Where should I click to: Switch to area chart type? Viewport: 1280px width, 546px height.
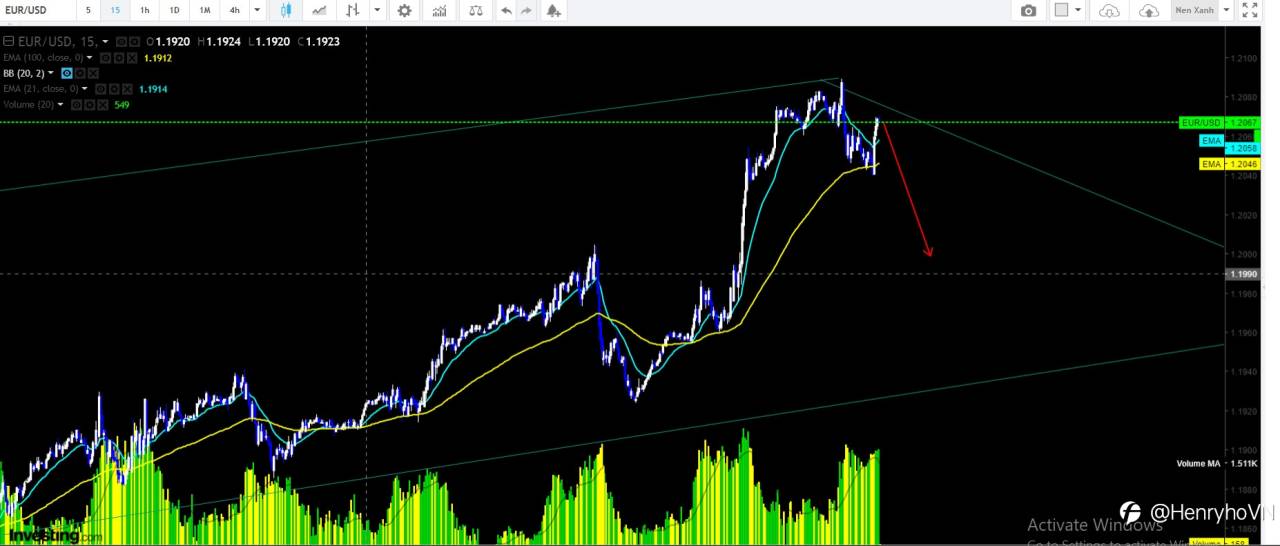tap(319, 10)
